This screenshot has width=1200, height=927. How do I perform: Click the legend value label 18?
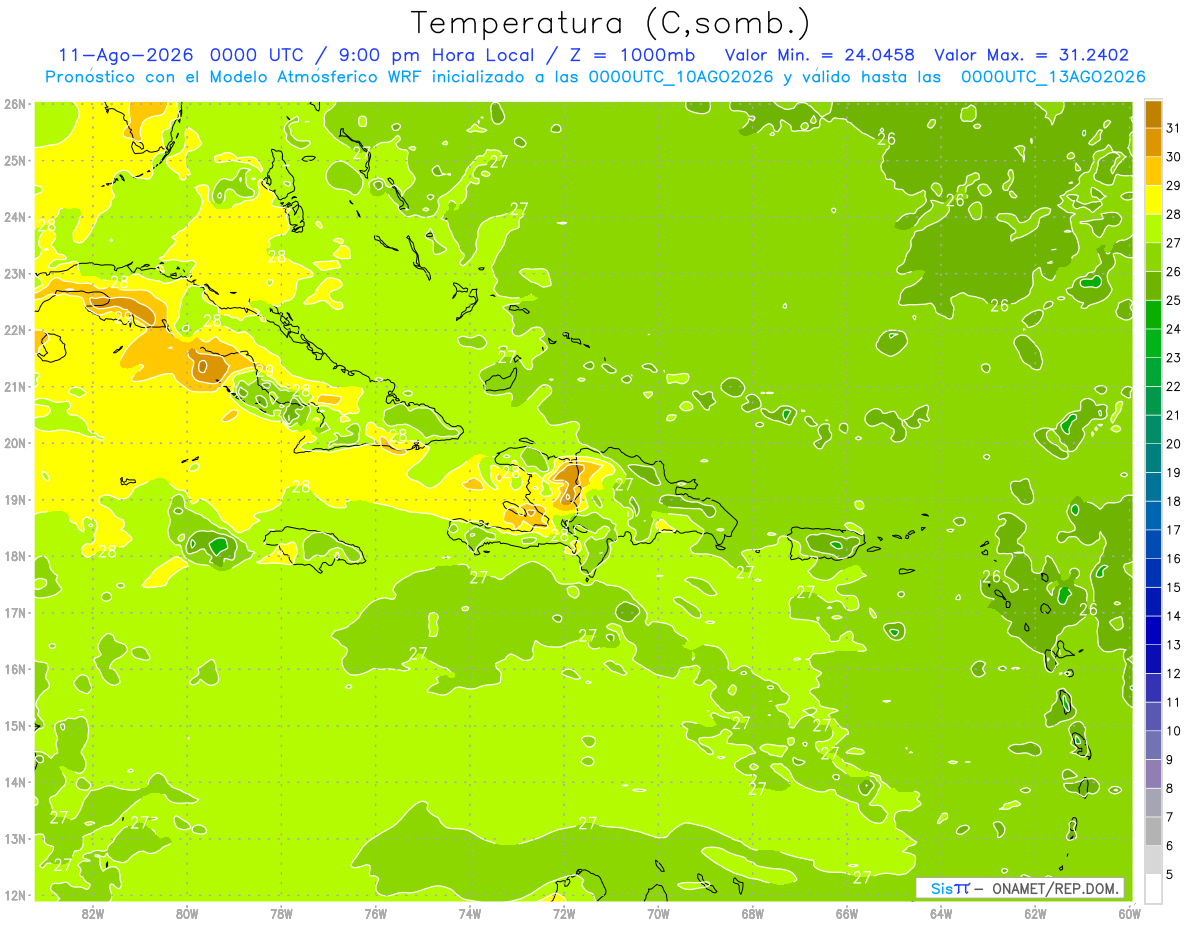coord(1174,501)
